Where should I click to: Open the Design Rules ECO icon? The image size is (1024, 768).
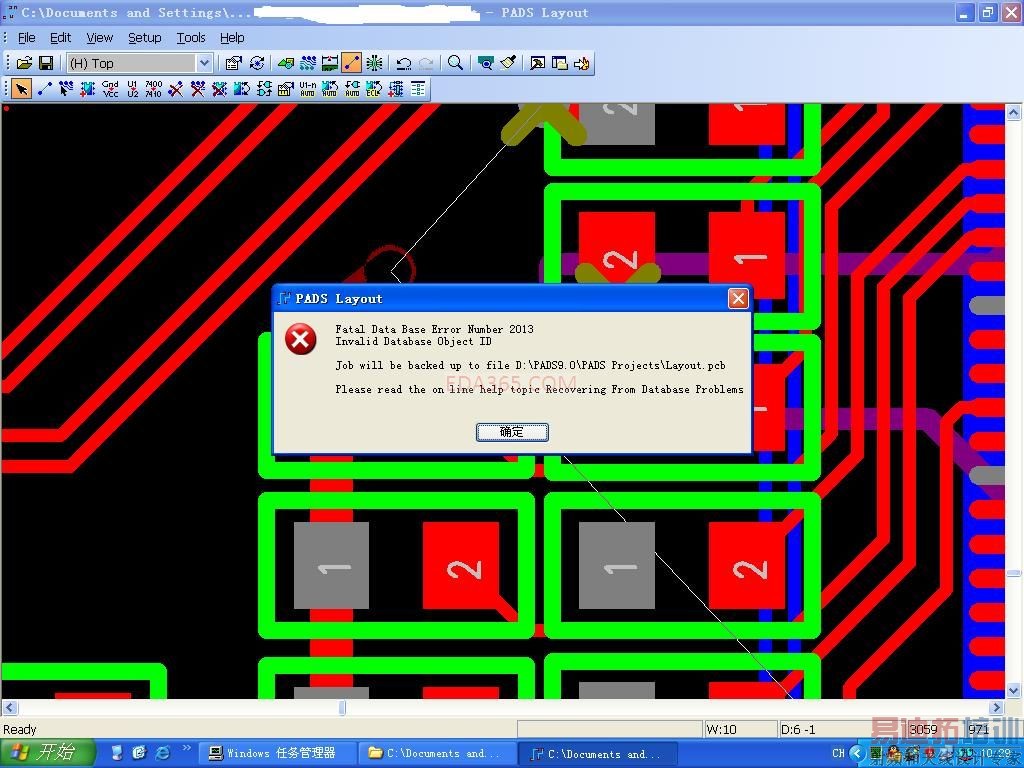pos(285,89)
